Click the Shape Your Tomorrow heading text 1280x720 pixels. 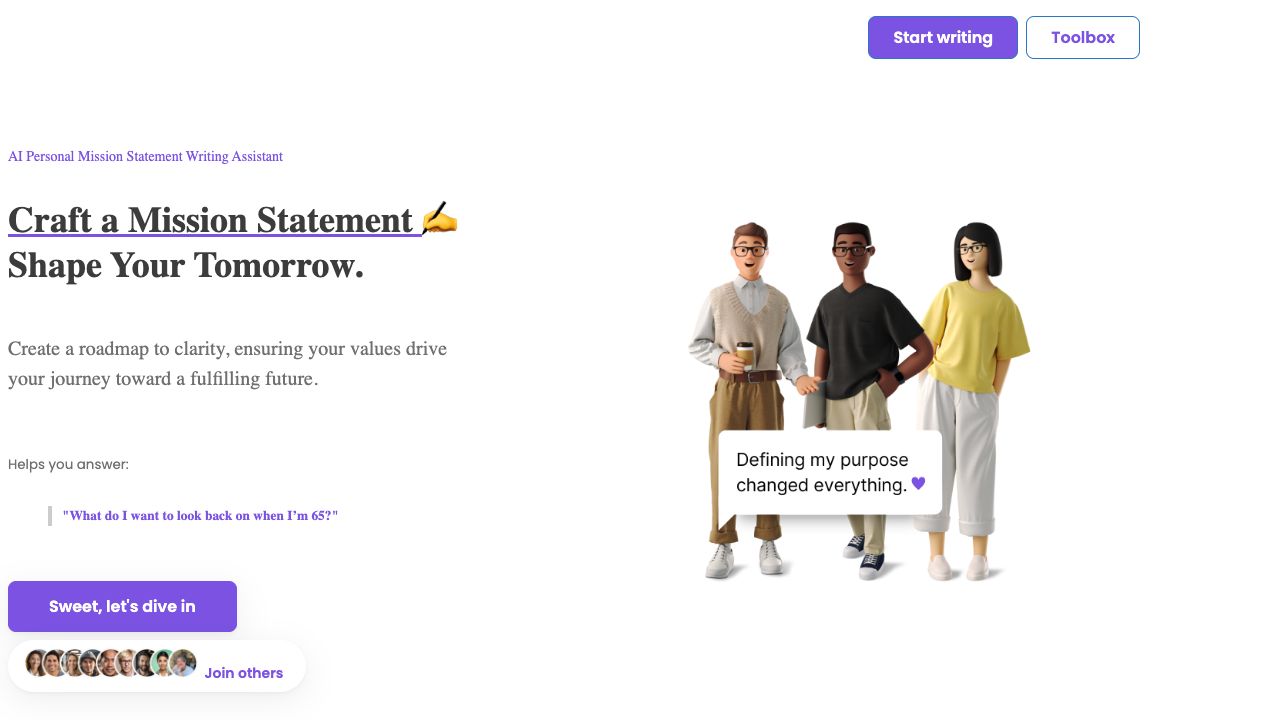click(186, 266)
